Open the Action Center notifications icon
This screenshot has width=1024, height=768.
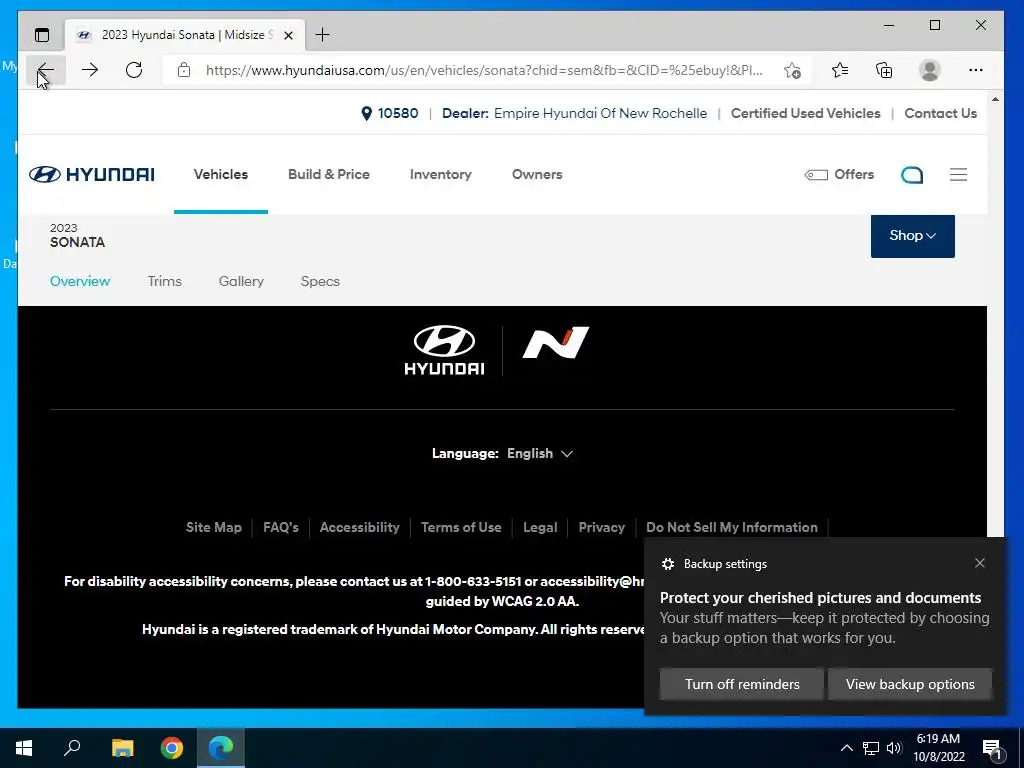pyautogui.click(x=991, y=748)
